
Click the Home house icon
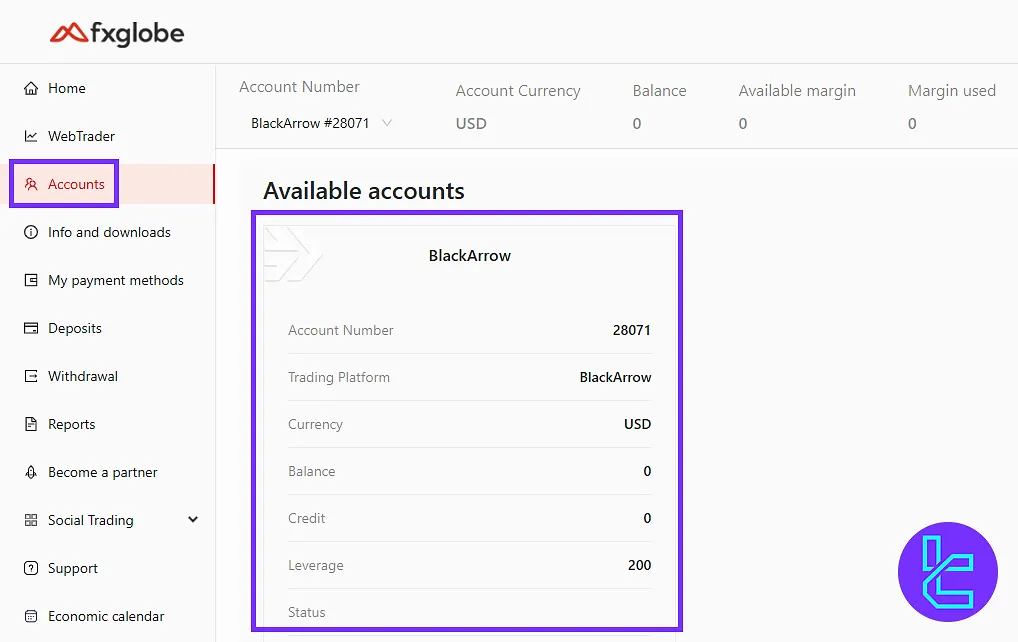click(x=31, y=88)
